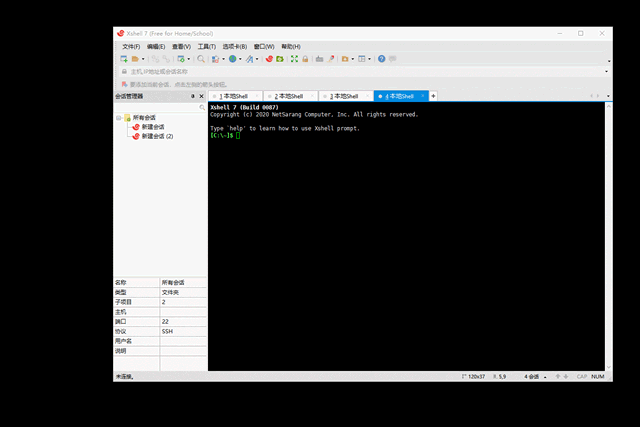Screen dimensions: 640x427
Task: Collapse the 所有会话 tree folder
Action: (x=119, y=117)
